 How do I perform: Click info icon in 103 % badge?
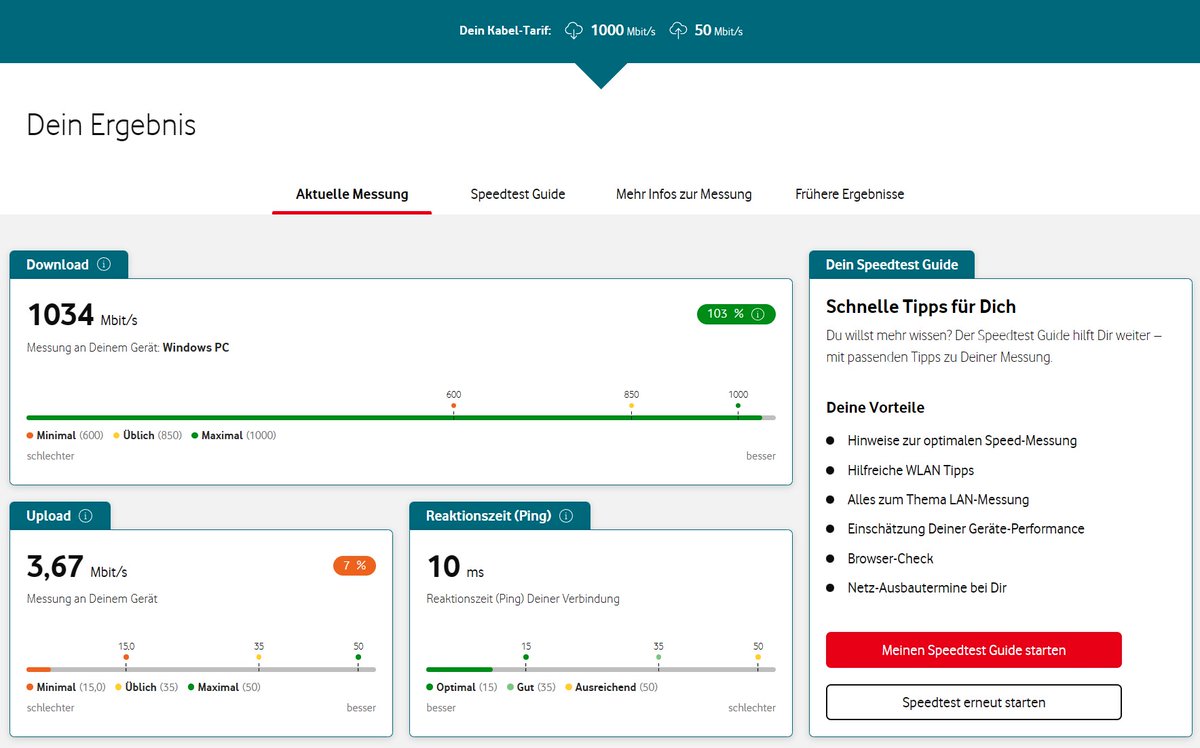[757, 314]
